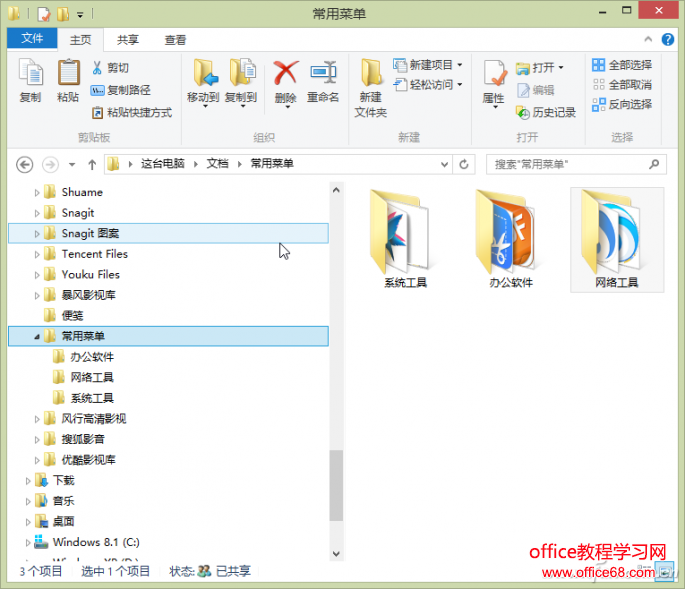Select 网络工具 in the folder tree

click(x=92, y=378)
